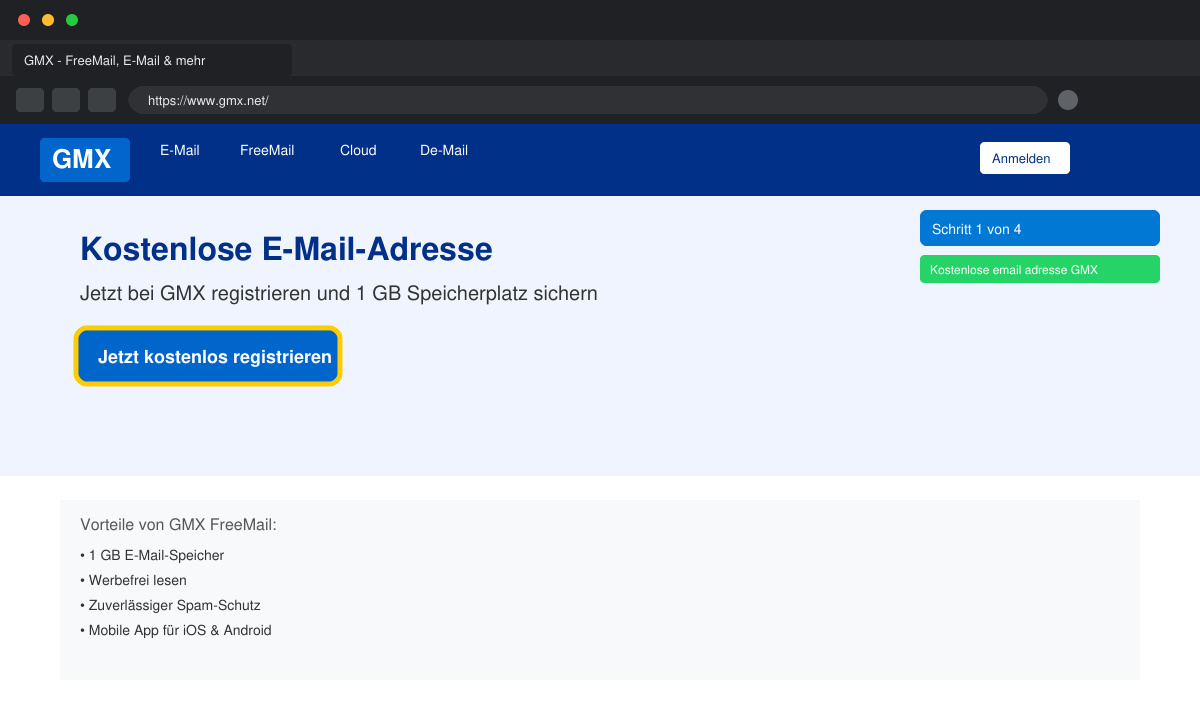Click the Jetzt bei GMX registrieren subtitle text
Screen dimensions: 1200x720
click(339, 294)
